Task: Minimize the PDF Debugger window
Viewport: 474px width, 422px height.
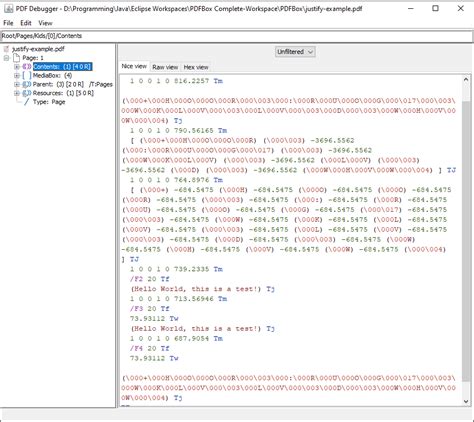Action: (x=411, y=8)
